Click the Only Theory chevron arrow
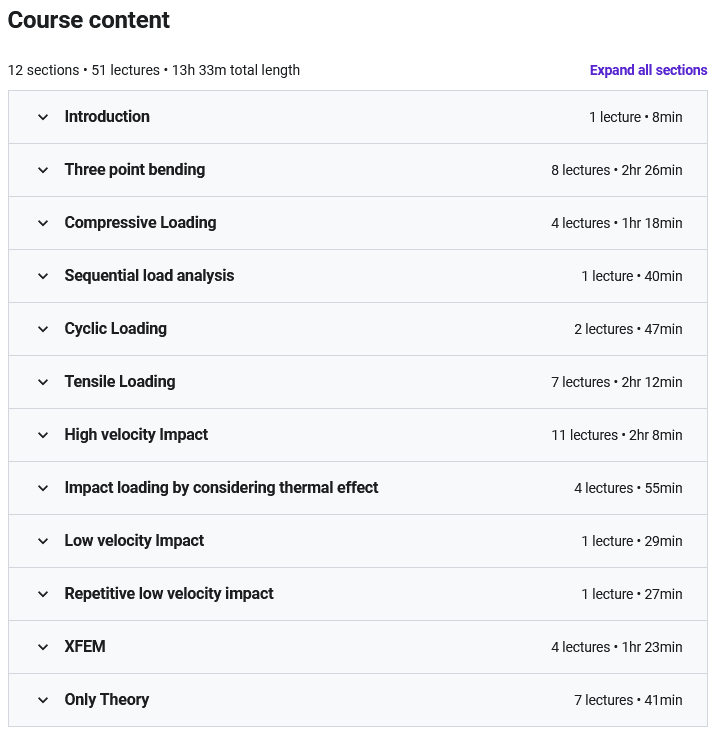717x734 pixels. click(x=43, y=700)
